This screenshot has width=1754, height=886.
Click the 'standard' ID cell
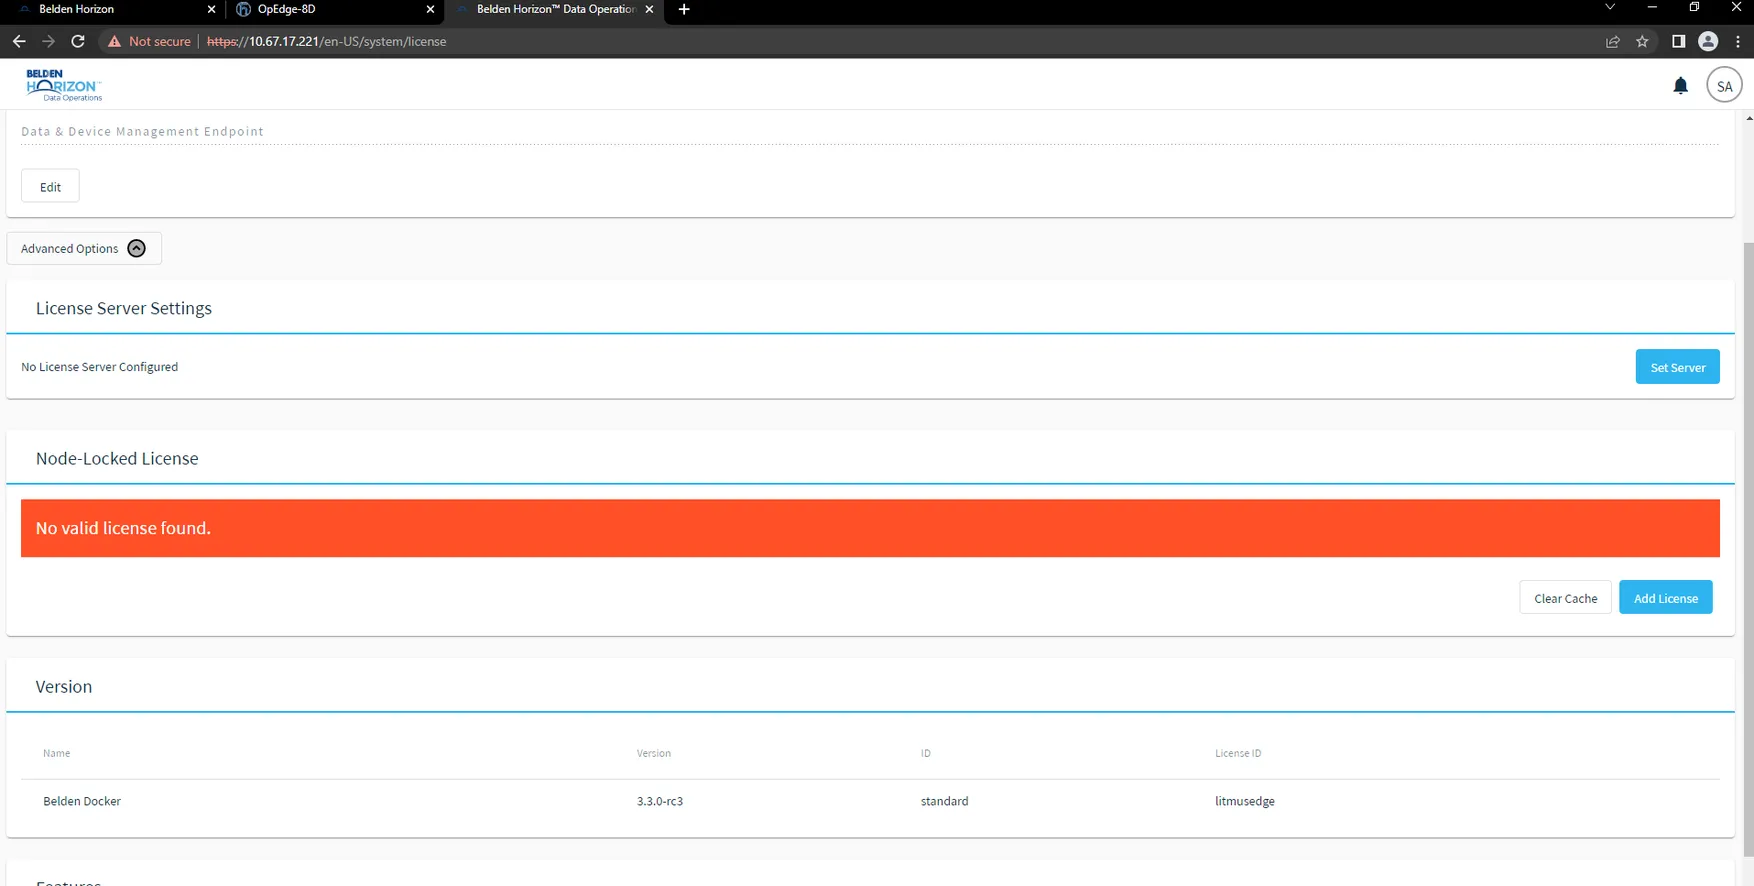tap(944, 801)
